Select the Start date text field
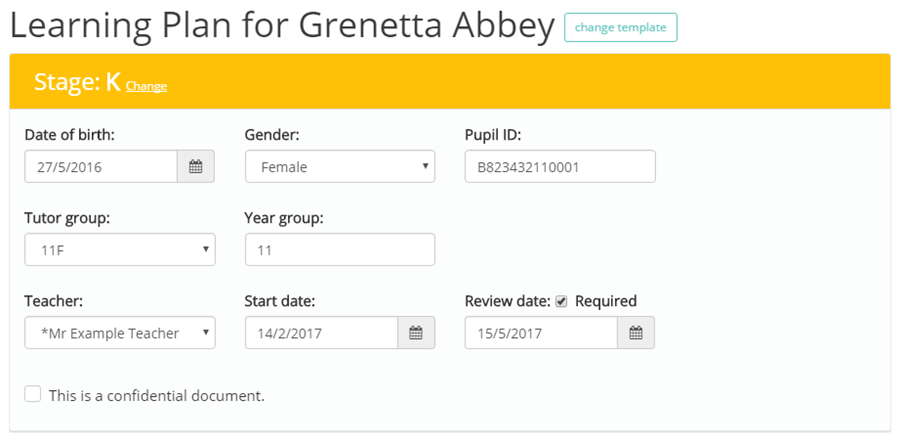Image resolution: width=902 pixels, height=445 pixels. [321, 333]
